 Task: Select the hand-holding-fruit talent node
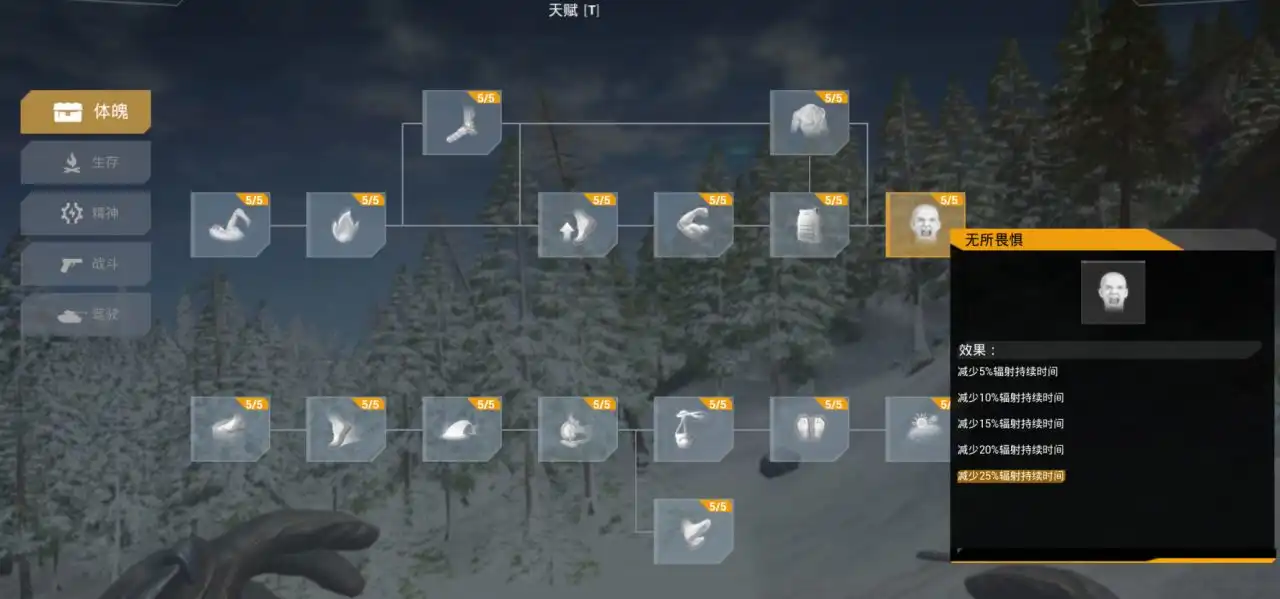pyautogui.click(x=578, y=429)
